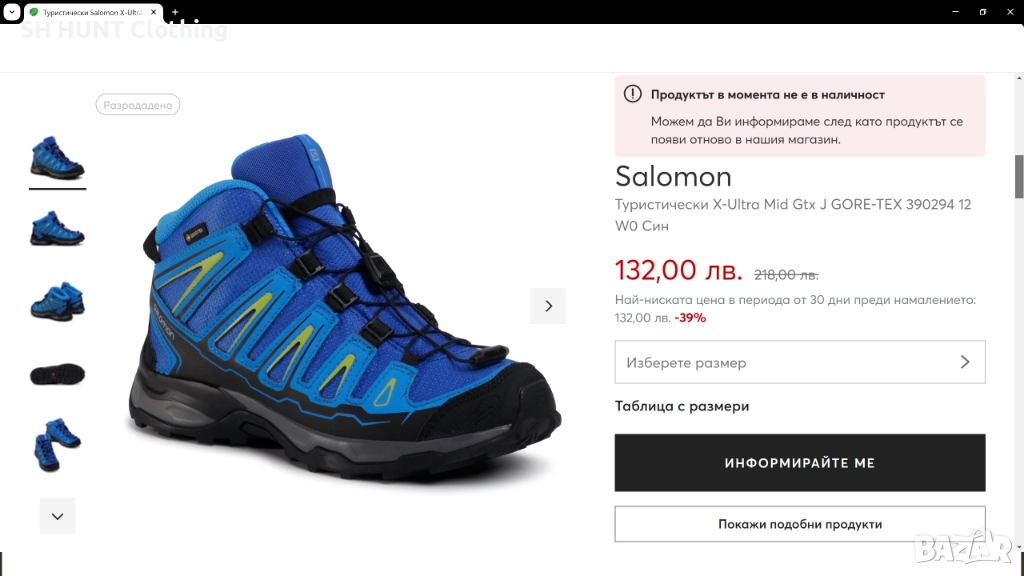Open a new browser tab

point(175,12)
